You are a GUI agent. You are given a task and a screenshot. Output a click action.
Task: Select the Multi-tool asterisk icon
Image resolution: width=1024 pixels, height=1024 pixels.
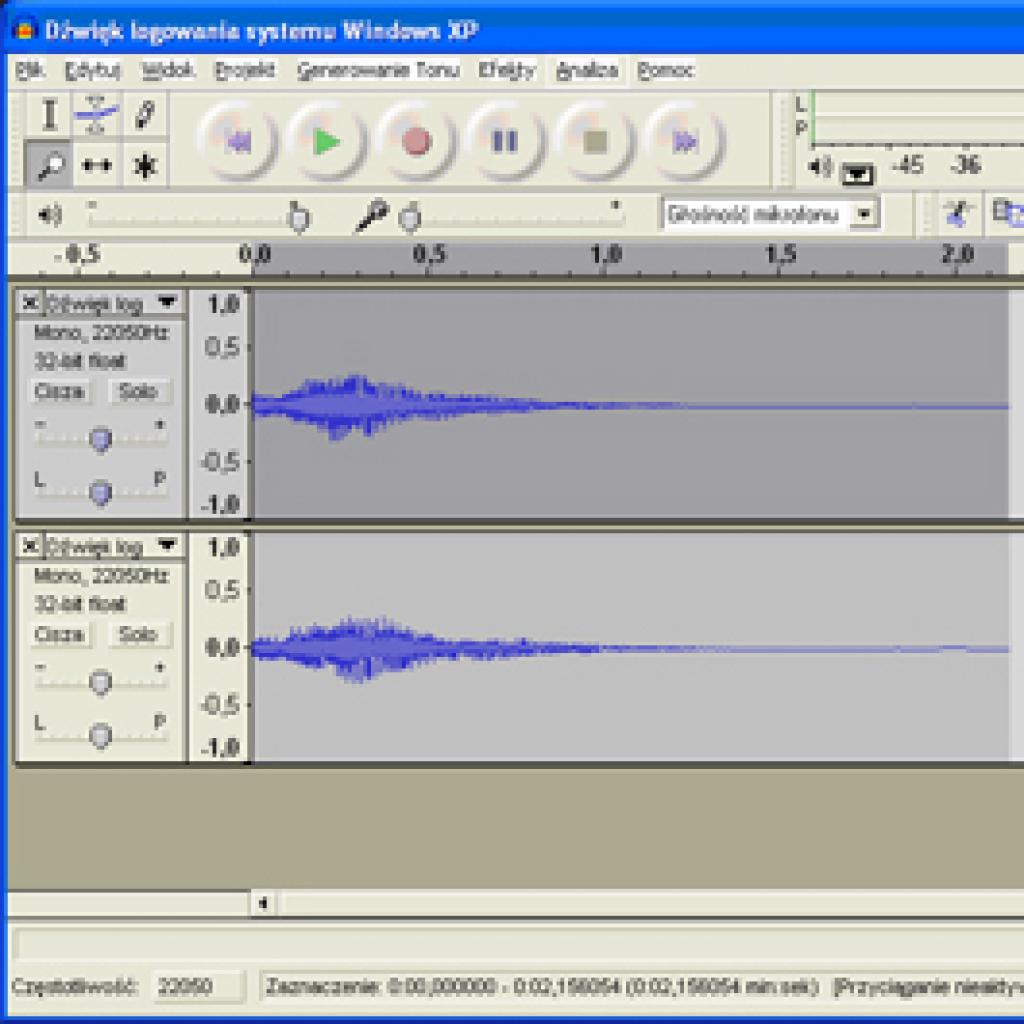coord(144,165)
